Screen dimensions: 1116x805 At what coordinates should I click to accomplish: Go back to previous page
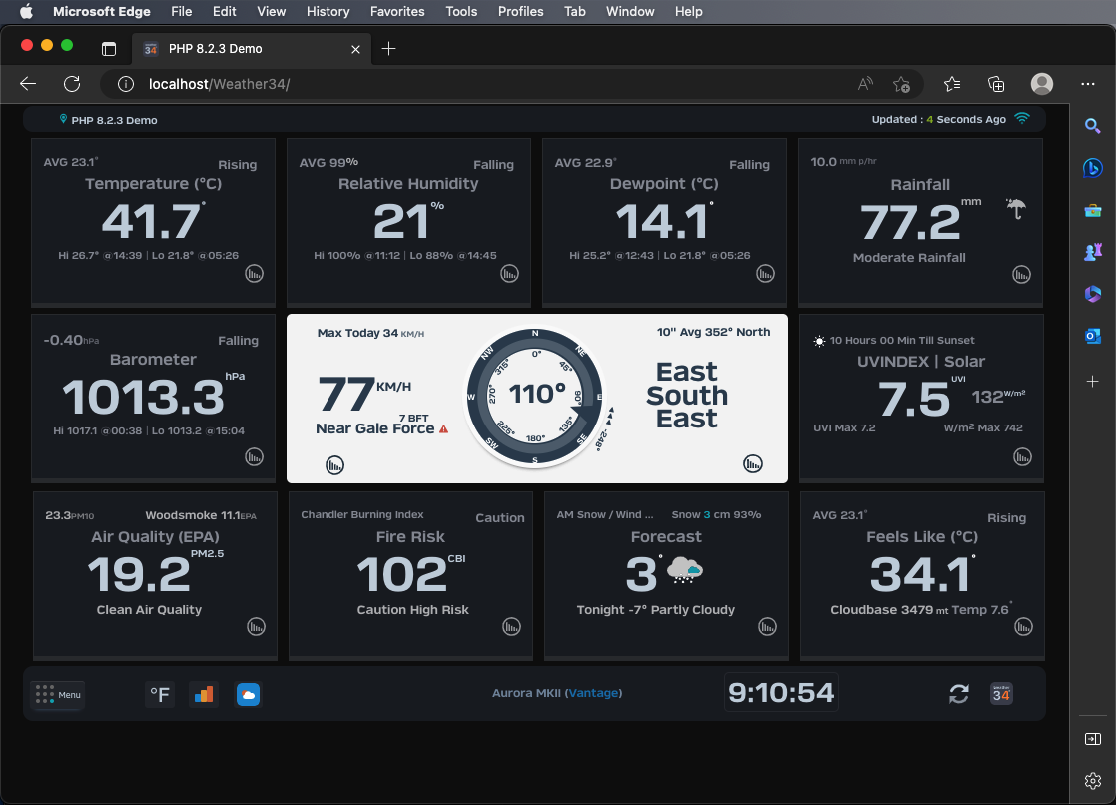(x=28, y=84)
